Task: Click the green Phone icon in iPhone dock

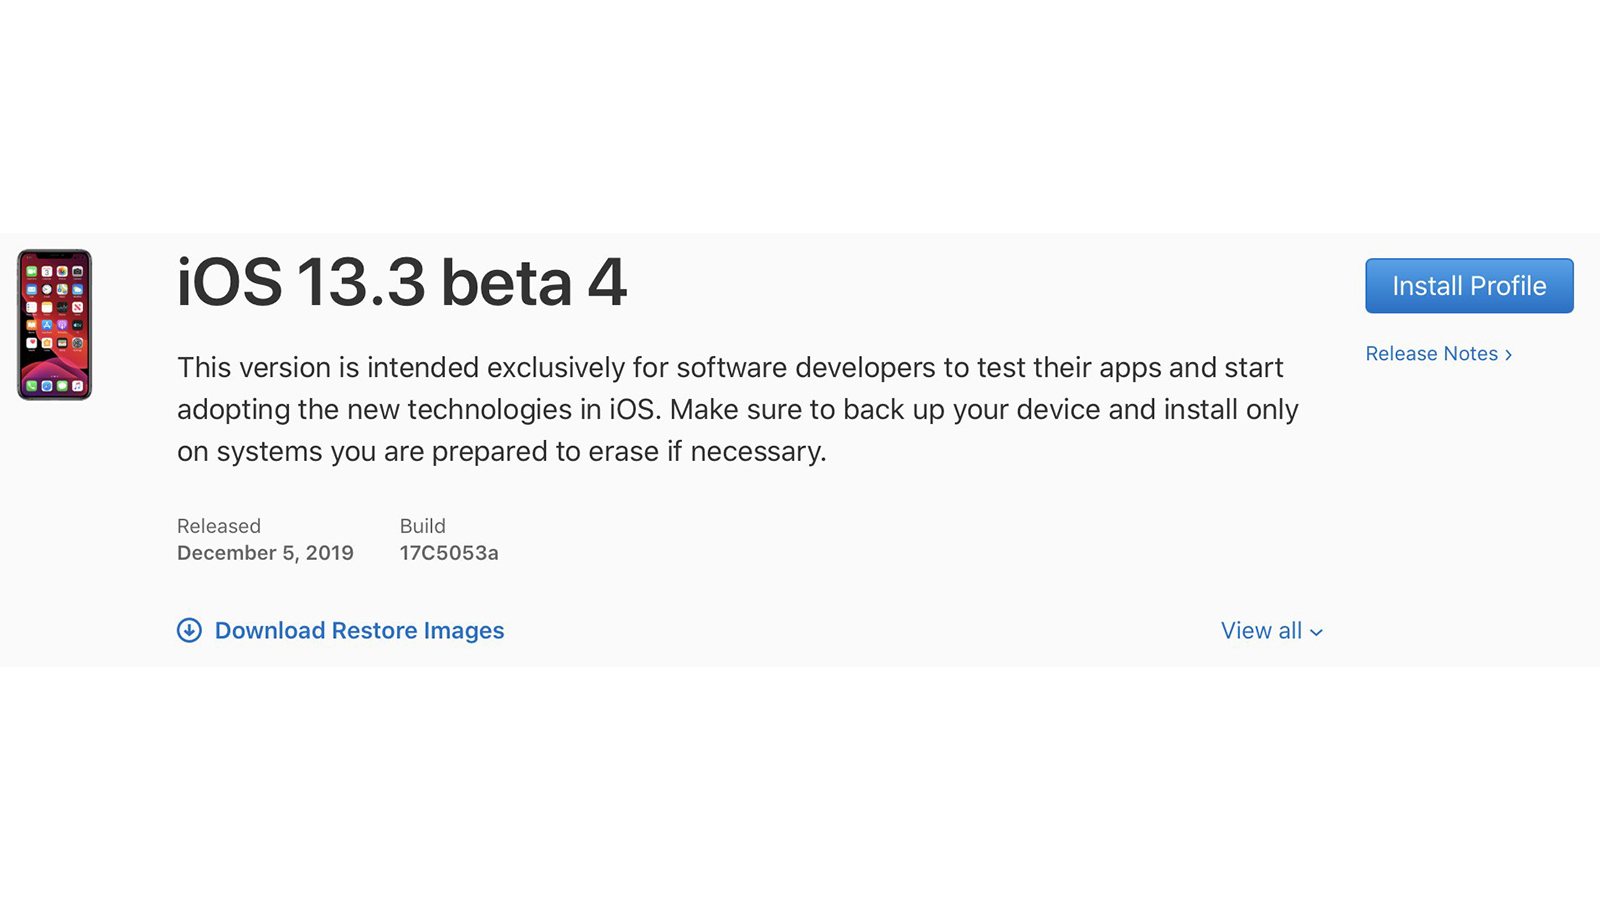Action: (x=32, y=386)
